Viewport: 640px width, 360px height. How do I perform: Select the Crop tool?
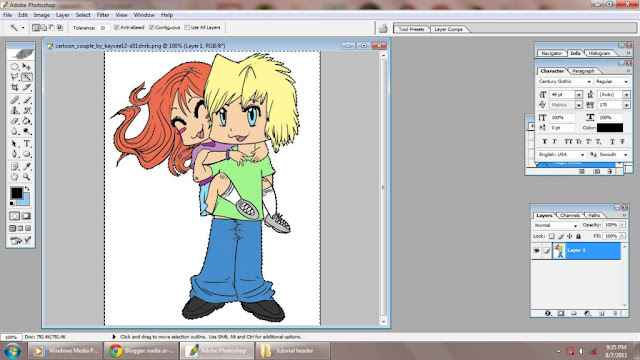[x=15, y=87]
